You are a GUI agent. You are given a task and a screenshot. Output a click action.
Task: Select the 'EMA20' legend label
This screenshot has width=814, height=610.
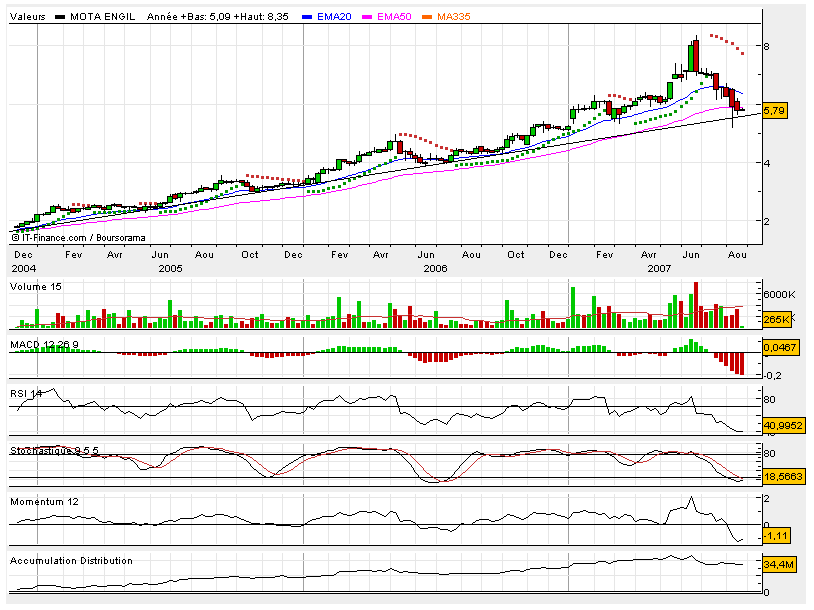(x=334, y=17)
